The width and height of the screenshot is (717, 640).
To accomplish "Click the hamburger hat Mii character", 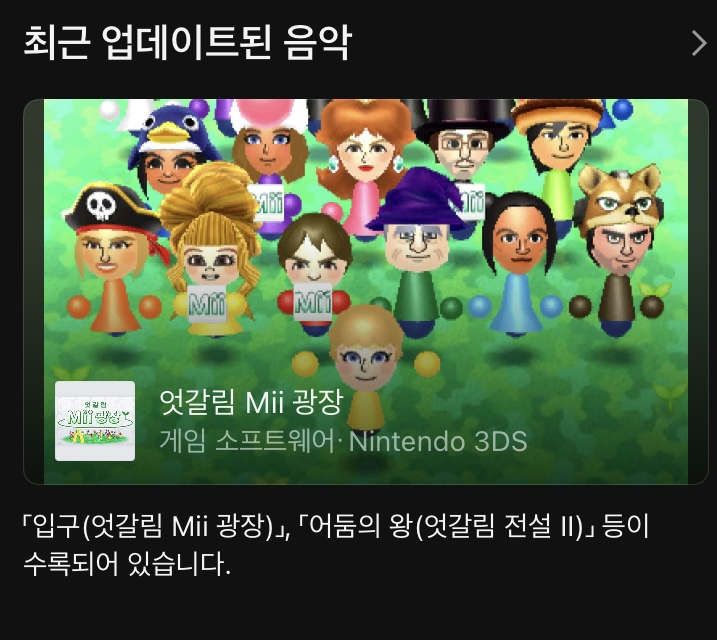I will click(x=560, y=151).
